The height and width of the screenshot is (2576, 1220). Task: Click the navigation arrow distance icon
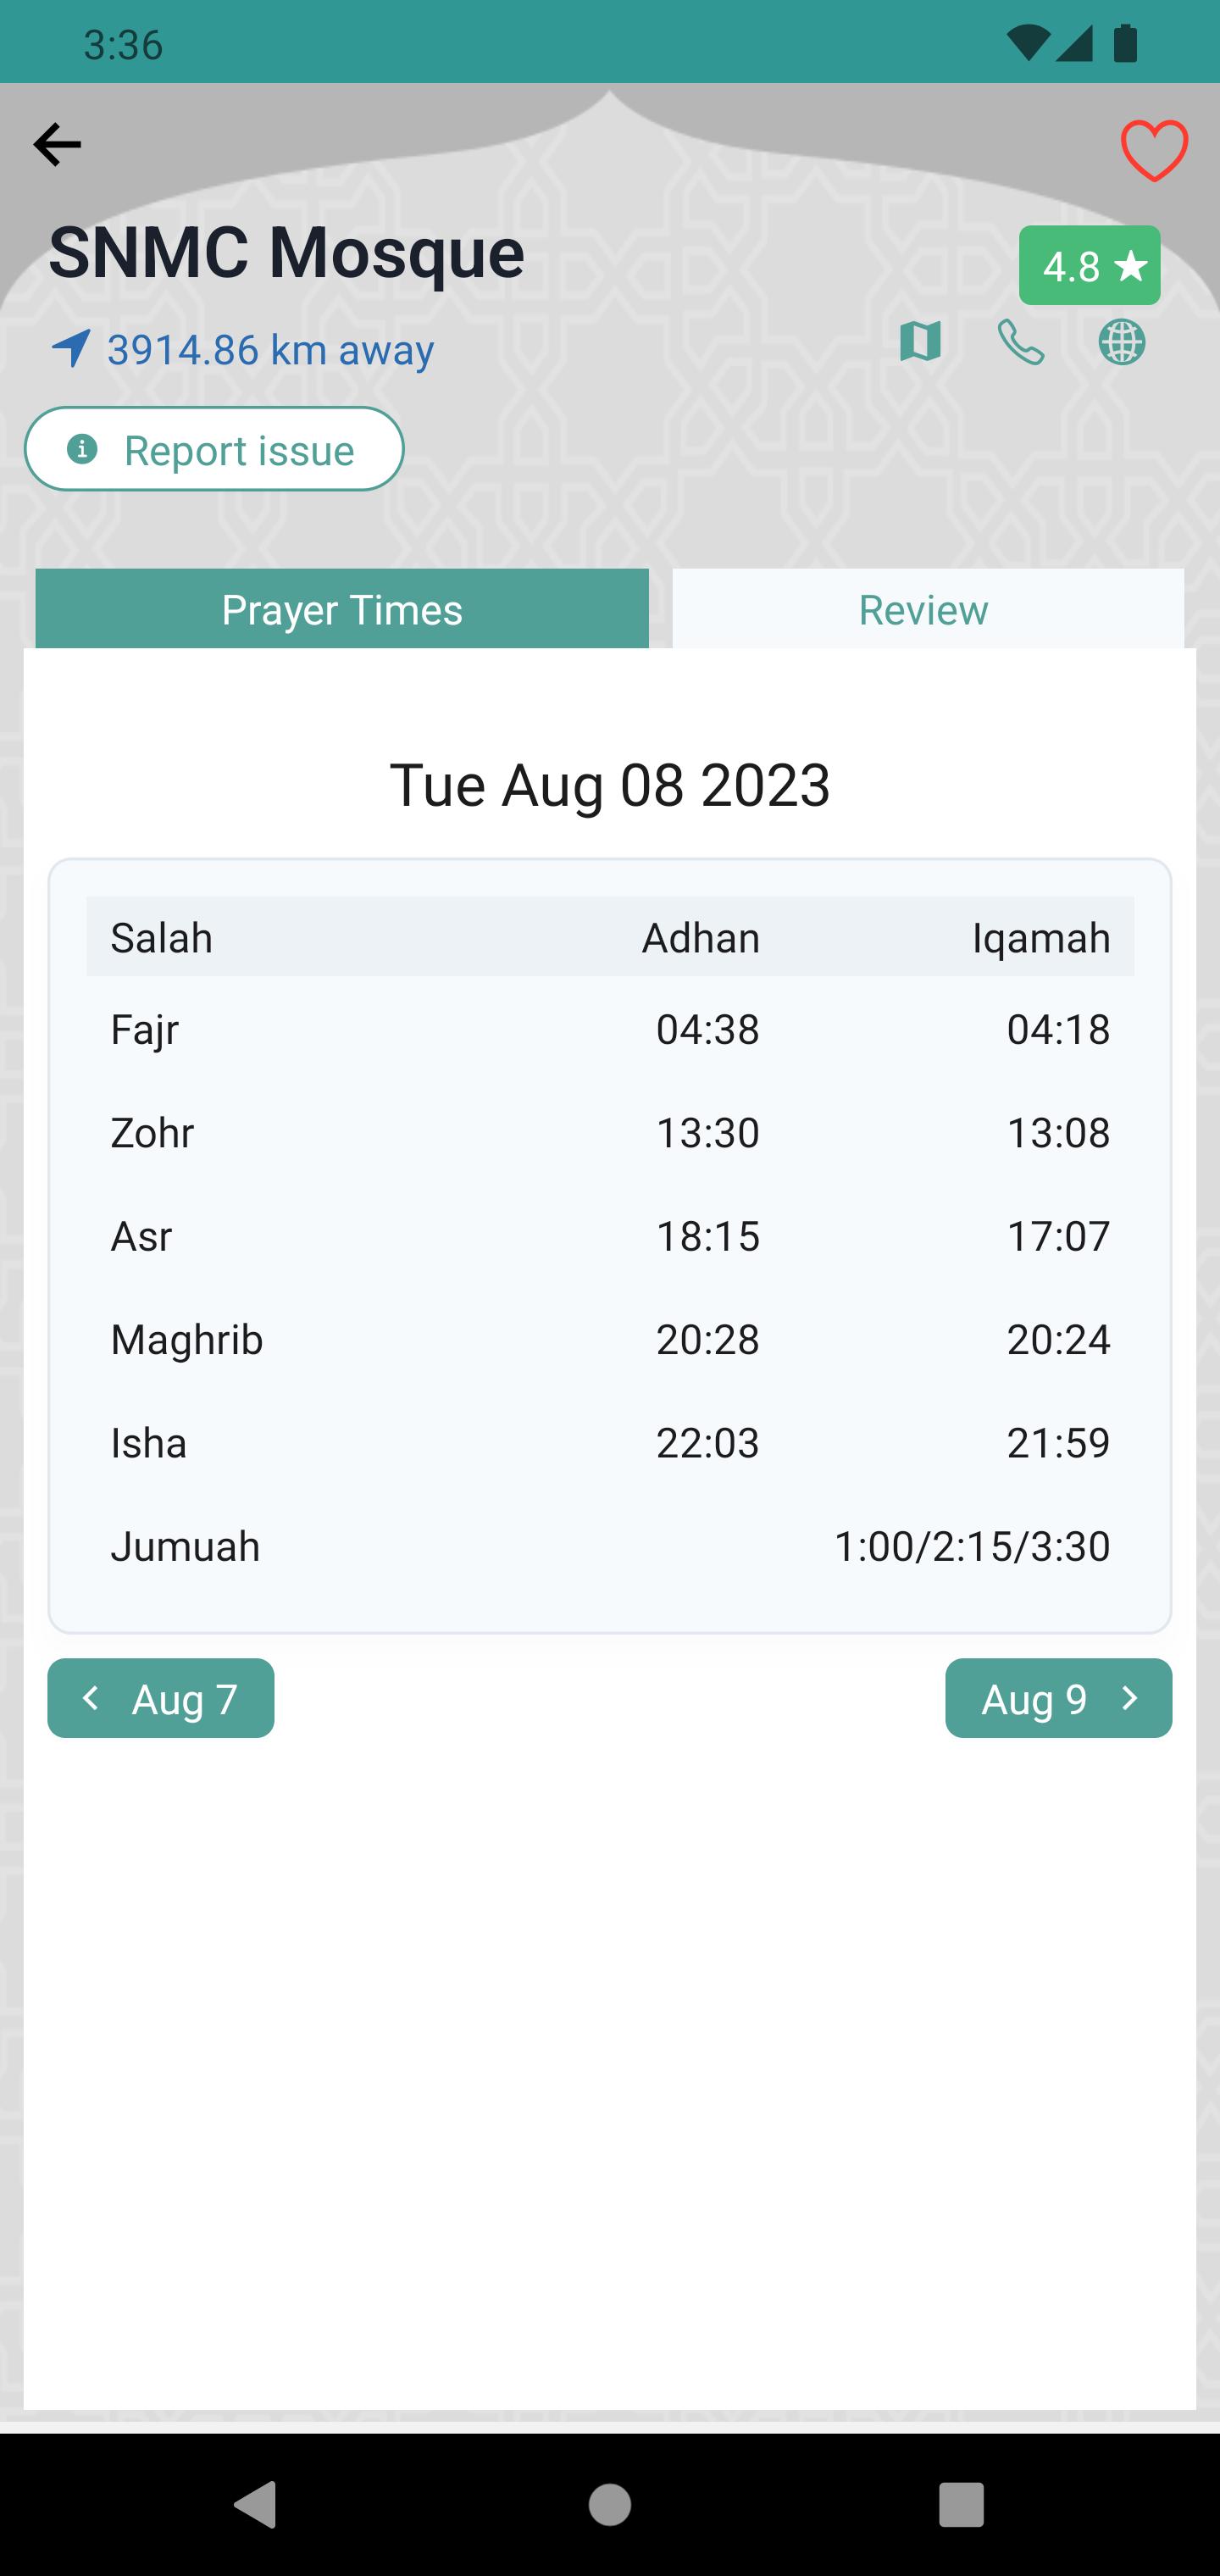(x=71, y=349)
